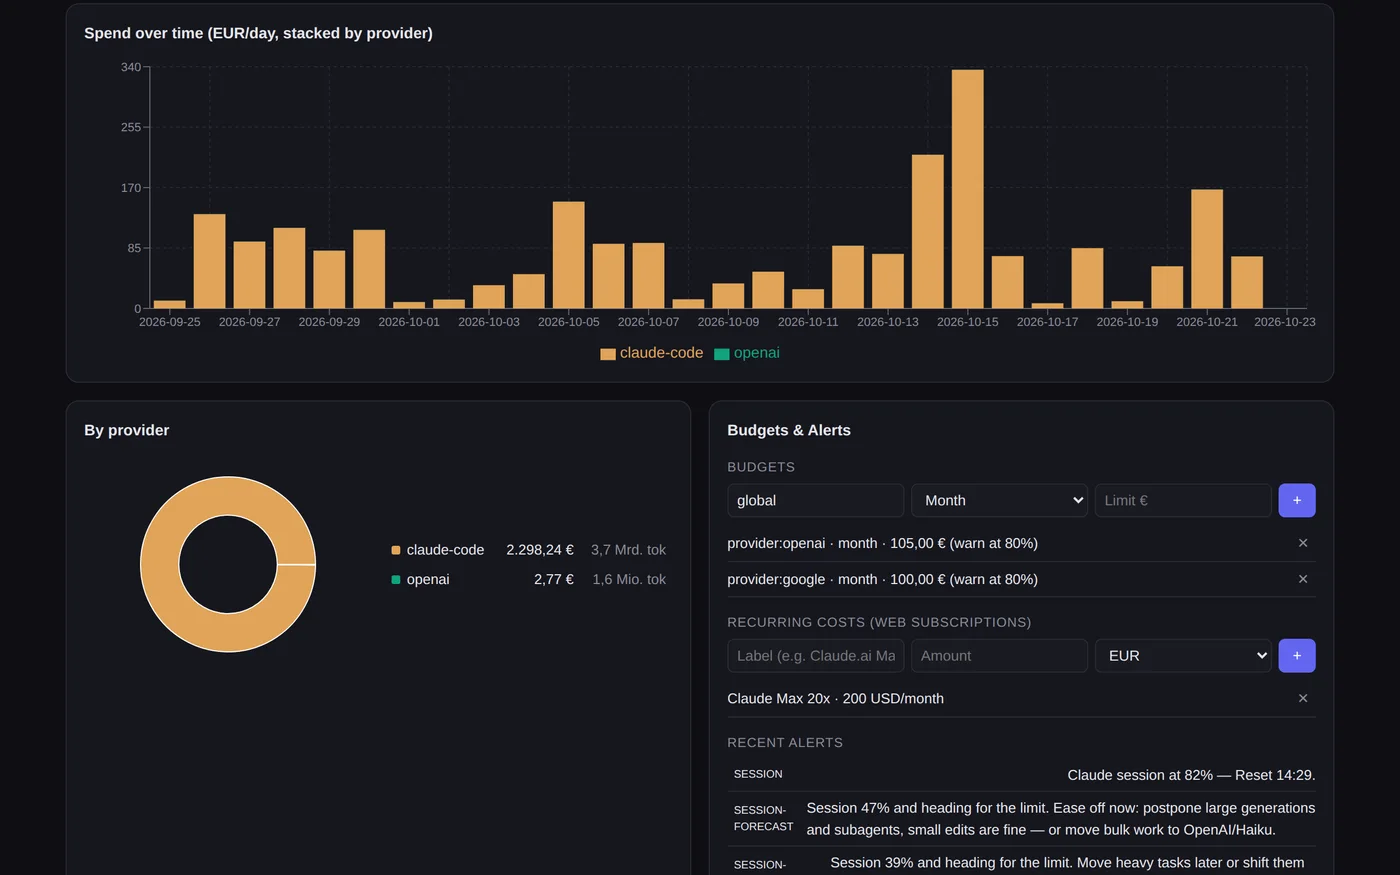The image size is (1400, 875).
Task: Click the budget scope field containing global
Action: (815, 500)
